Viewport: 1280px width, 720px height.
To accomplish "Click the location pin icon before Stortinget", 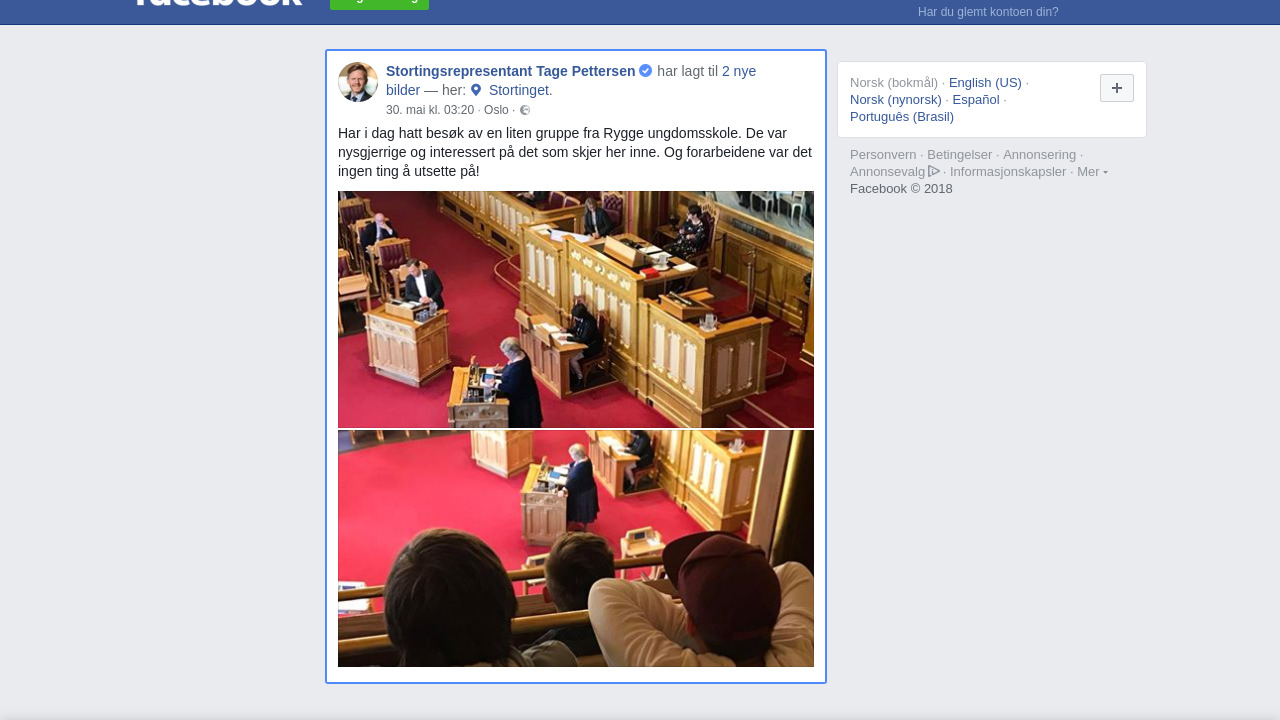I will point(476,90).
